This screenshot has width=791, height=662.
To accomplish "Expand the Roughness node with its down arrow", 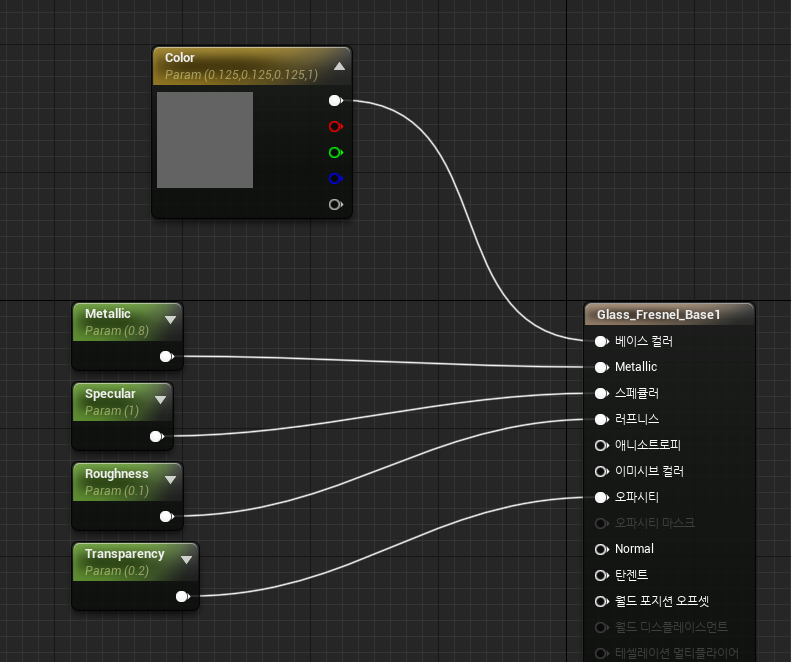I will [171, 479].
